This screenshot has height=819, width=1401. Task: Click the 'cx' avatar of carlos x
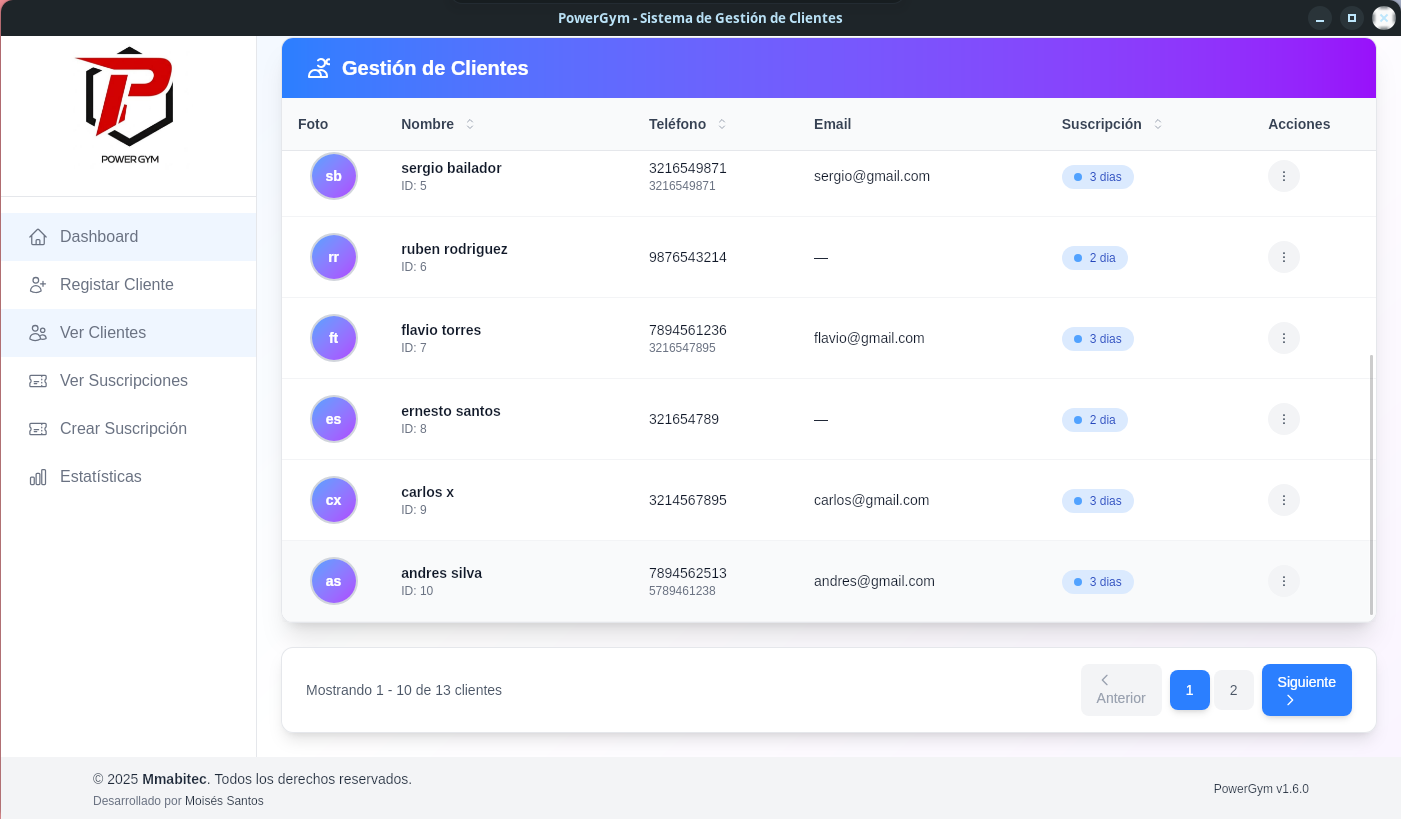pyautogui.click(x=334, y=500)
